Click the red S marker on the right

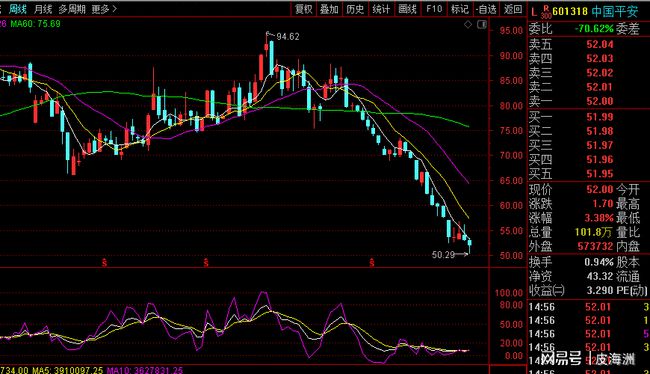[372, 262]
